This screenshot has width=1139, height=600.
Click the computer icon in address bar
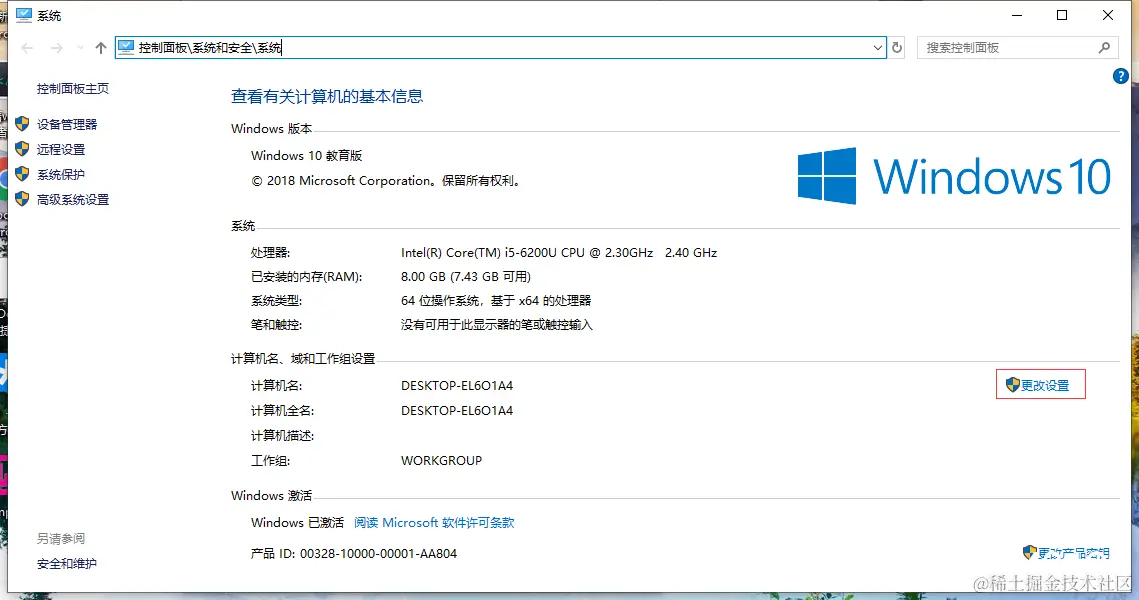click(x=126, y=47)
